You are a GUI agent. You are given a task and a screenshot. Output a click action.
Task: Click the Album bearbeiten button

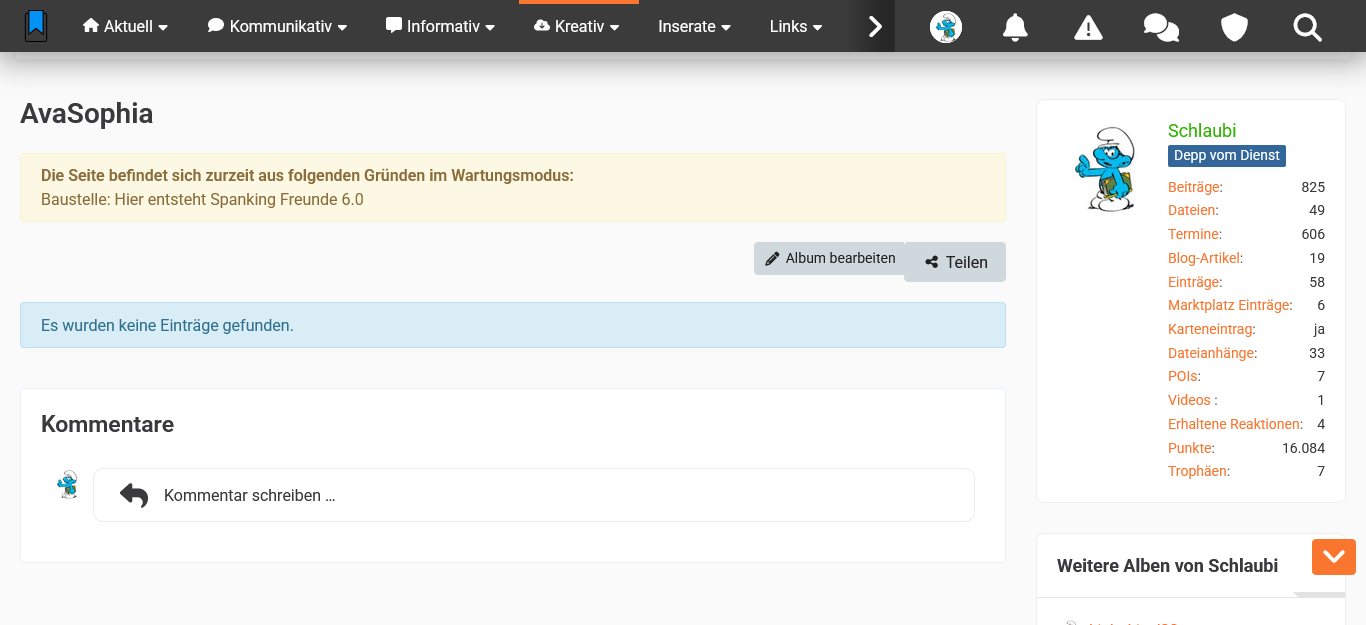click(829, 258)
